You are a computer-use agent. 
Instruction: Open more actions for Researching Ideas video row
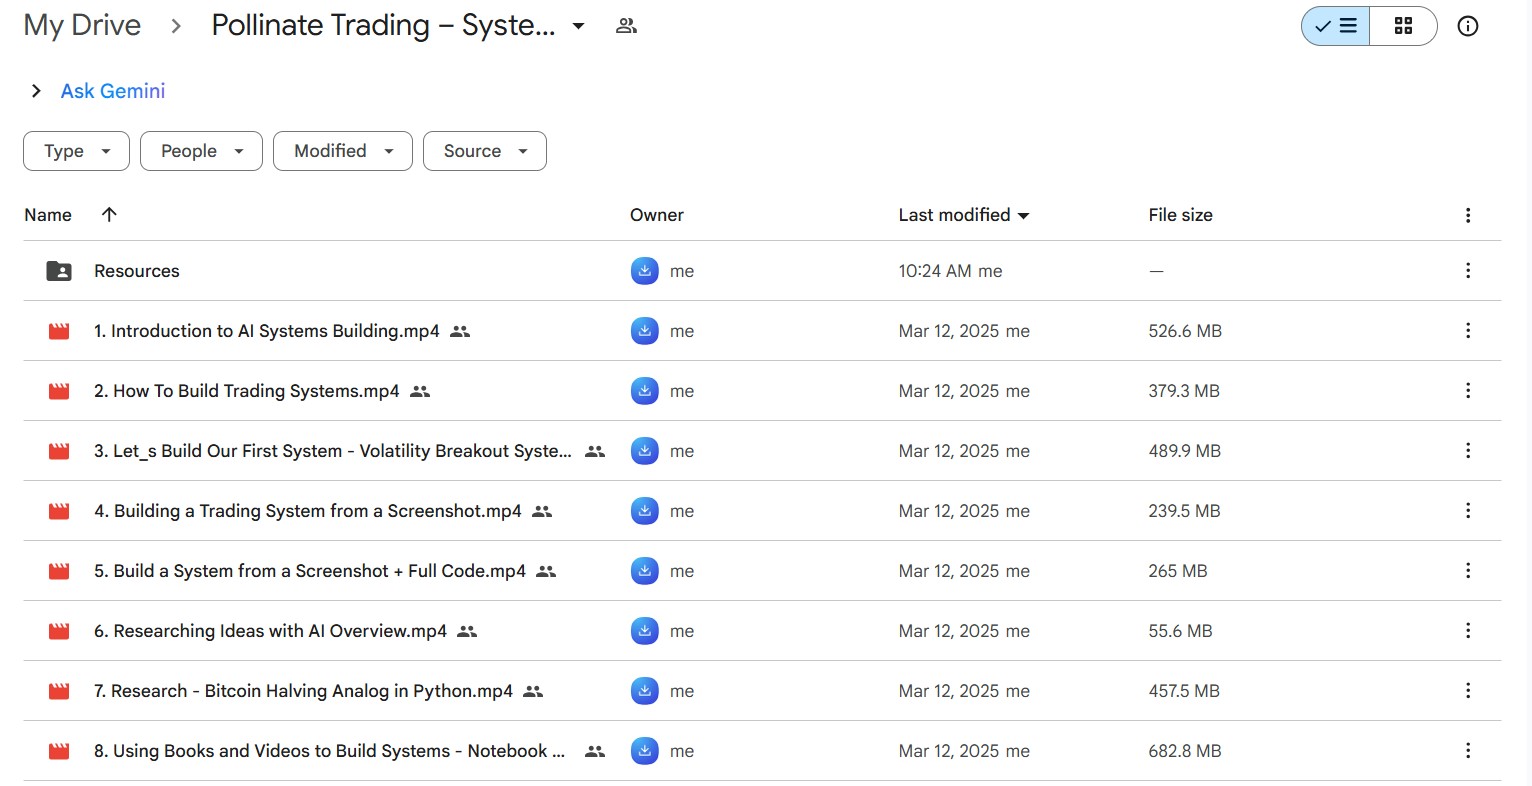coord(1467,631)
